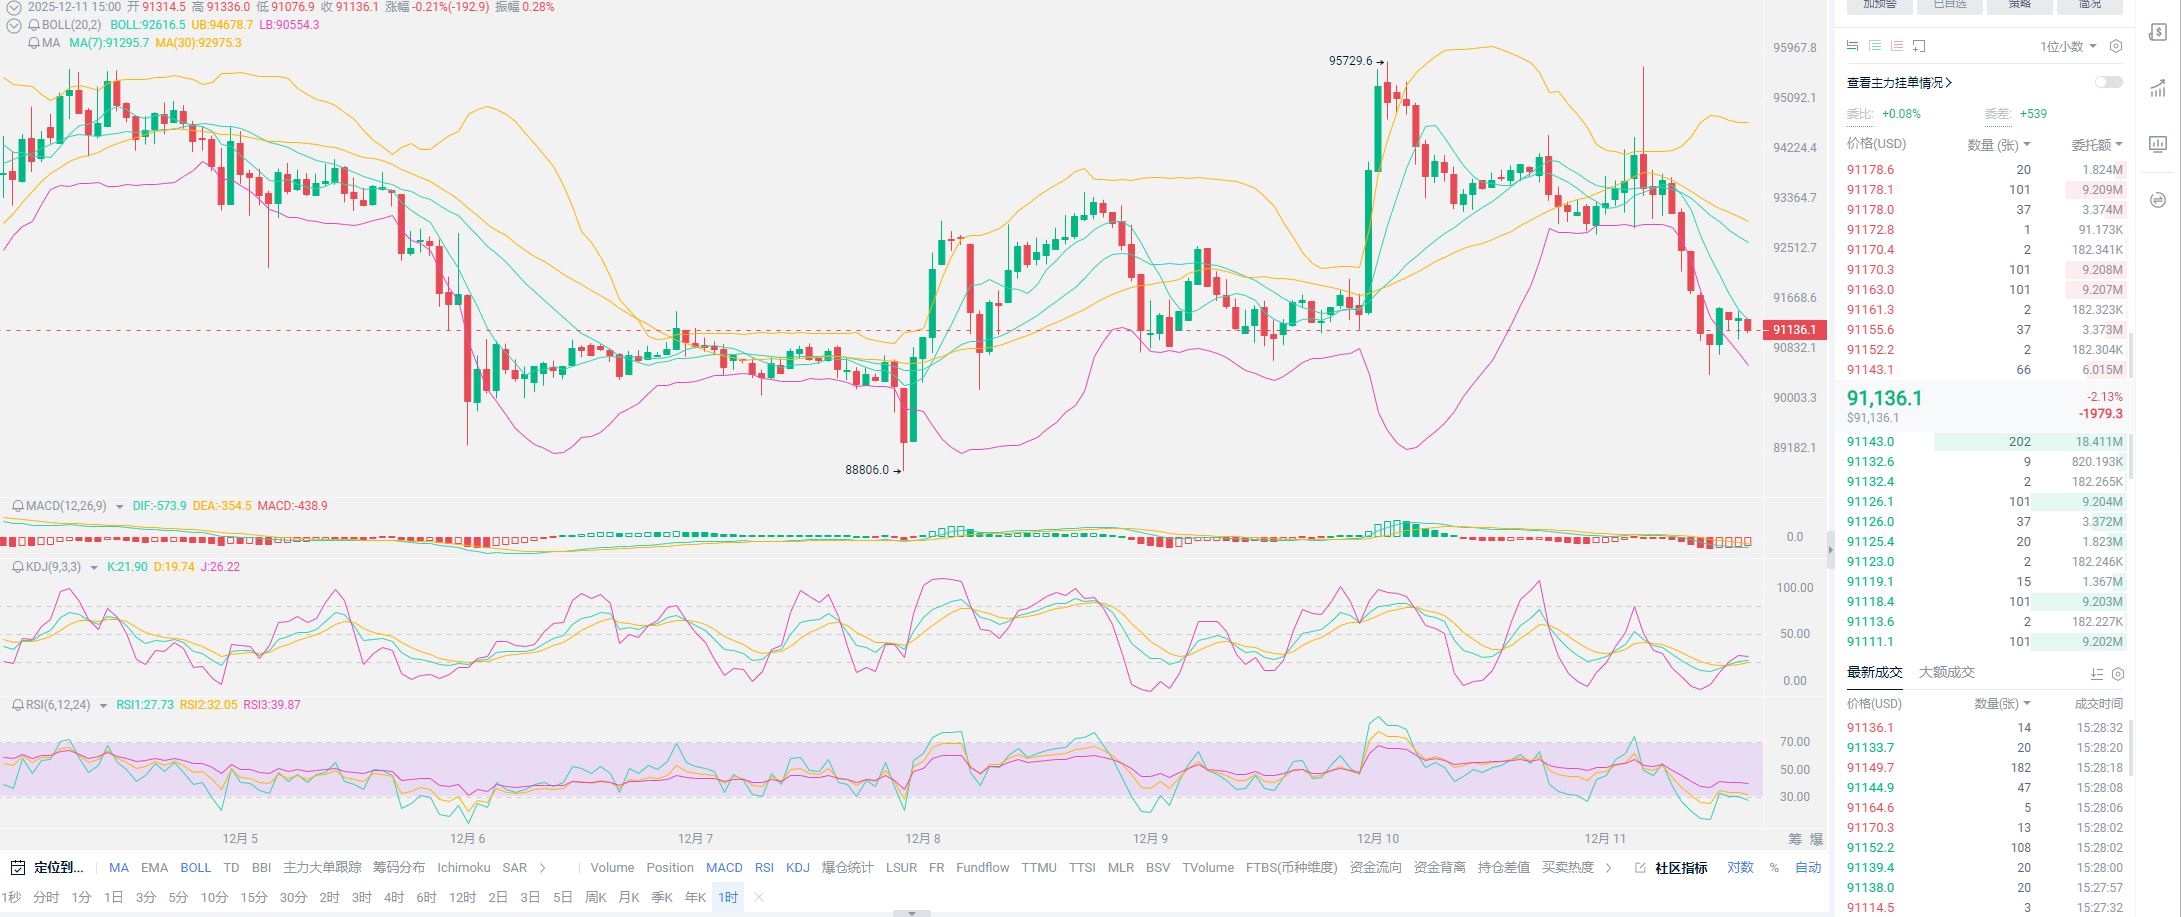The height and width of the screenshot is (917, 2181).
Task: Toggle 对数 logarithmic scale option
Action: (x=1740, y=867)
